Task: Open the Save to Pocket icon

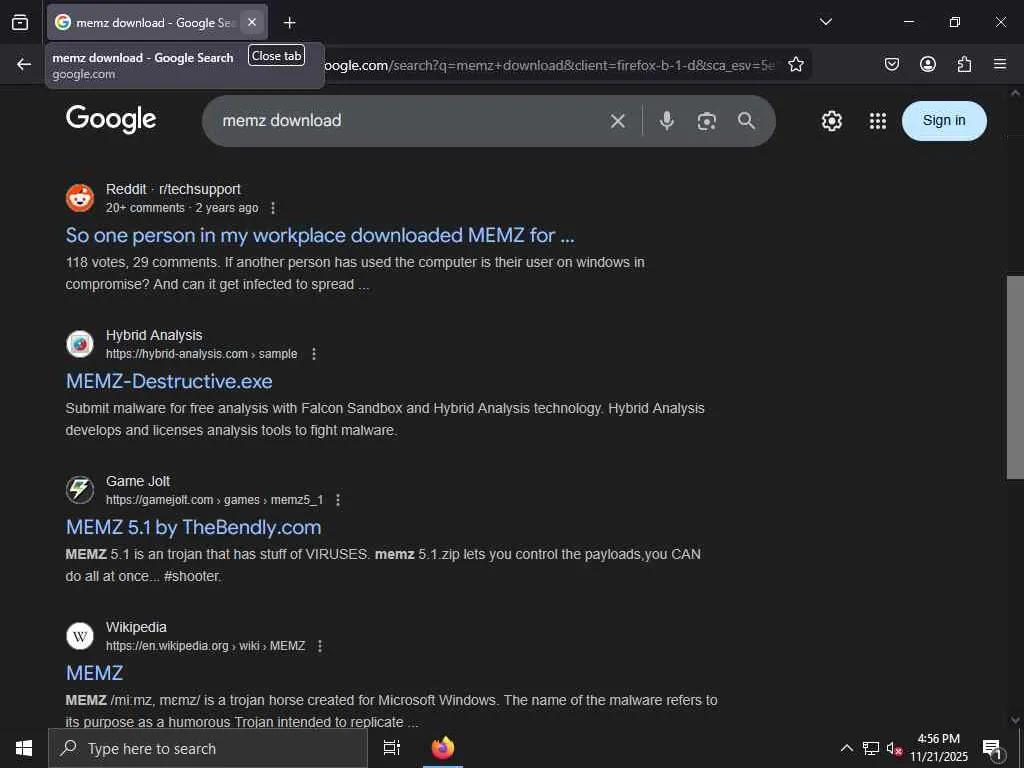Action: pos(891,64)
